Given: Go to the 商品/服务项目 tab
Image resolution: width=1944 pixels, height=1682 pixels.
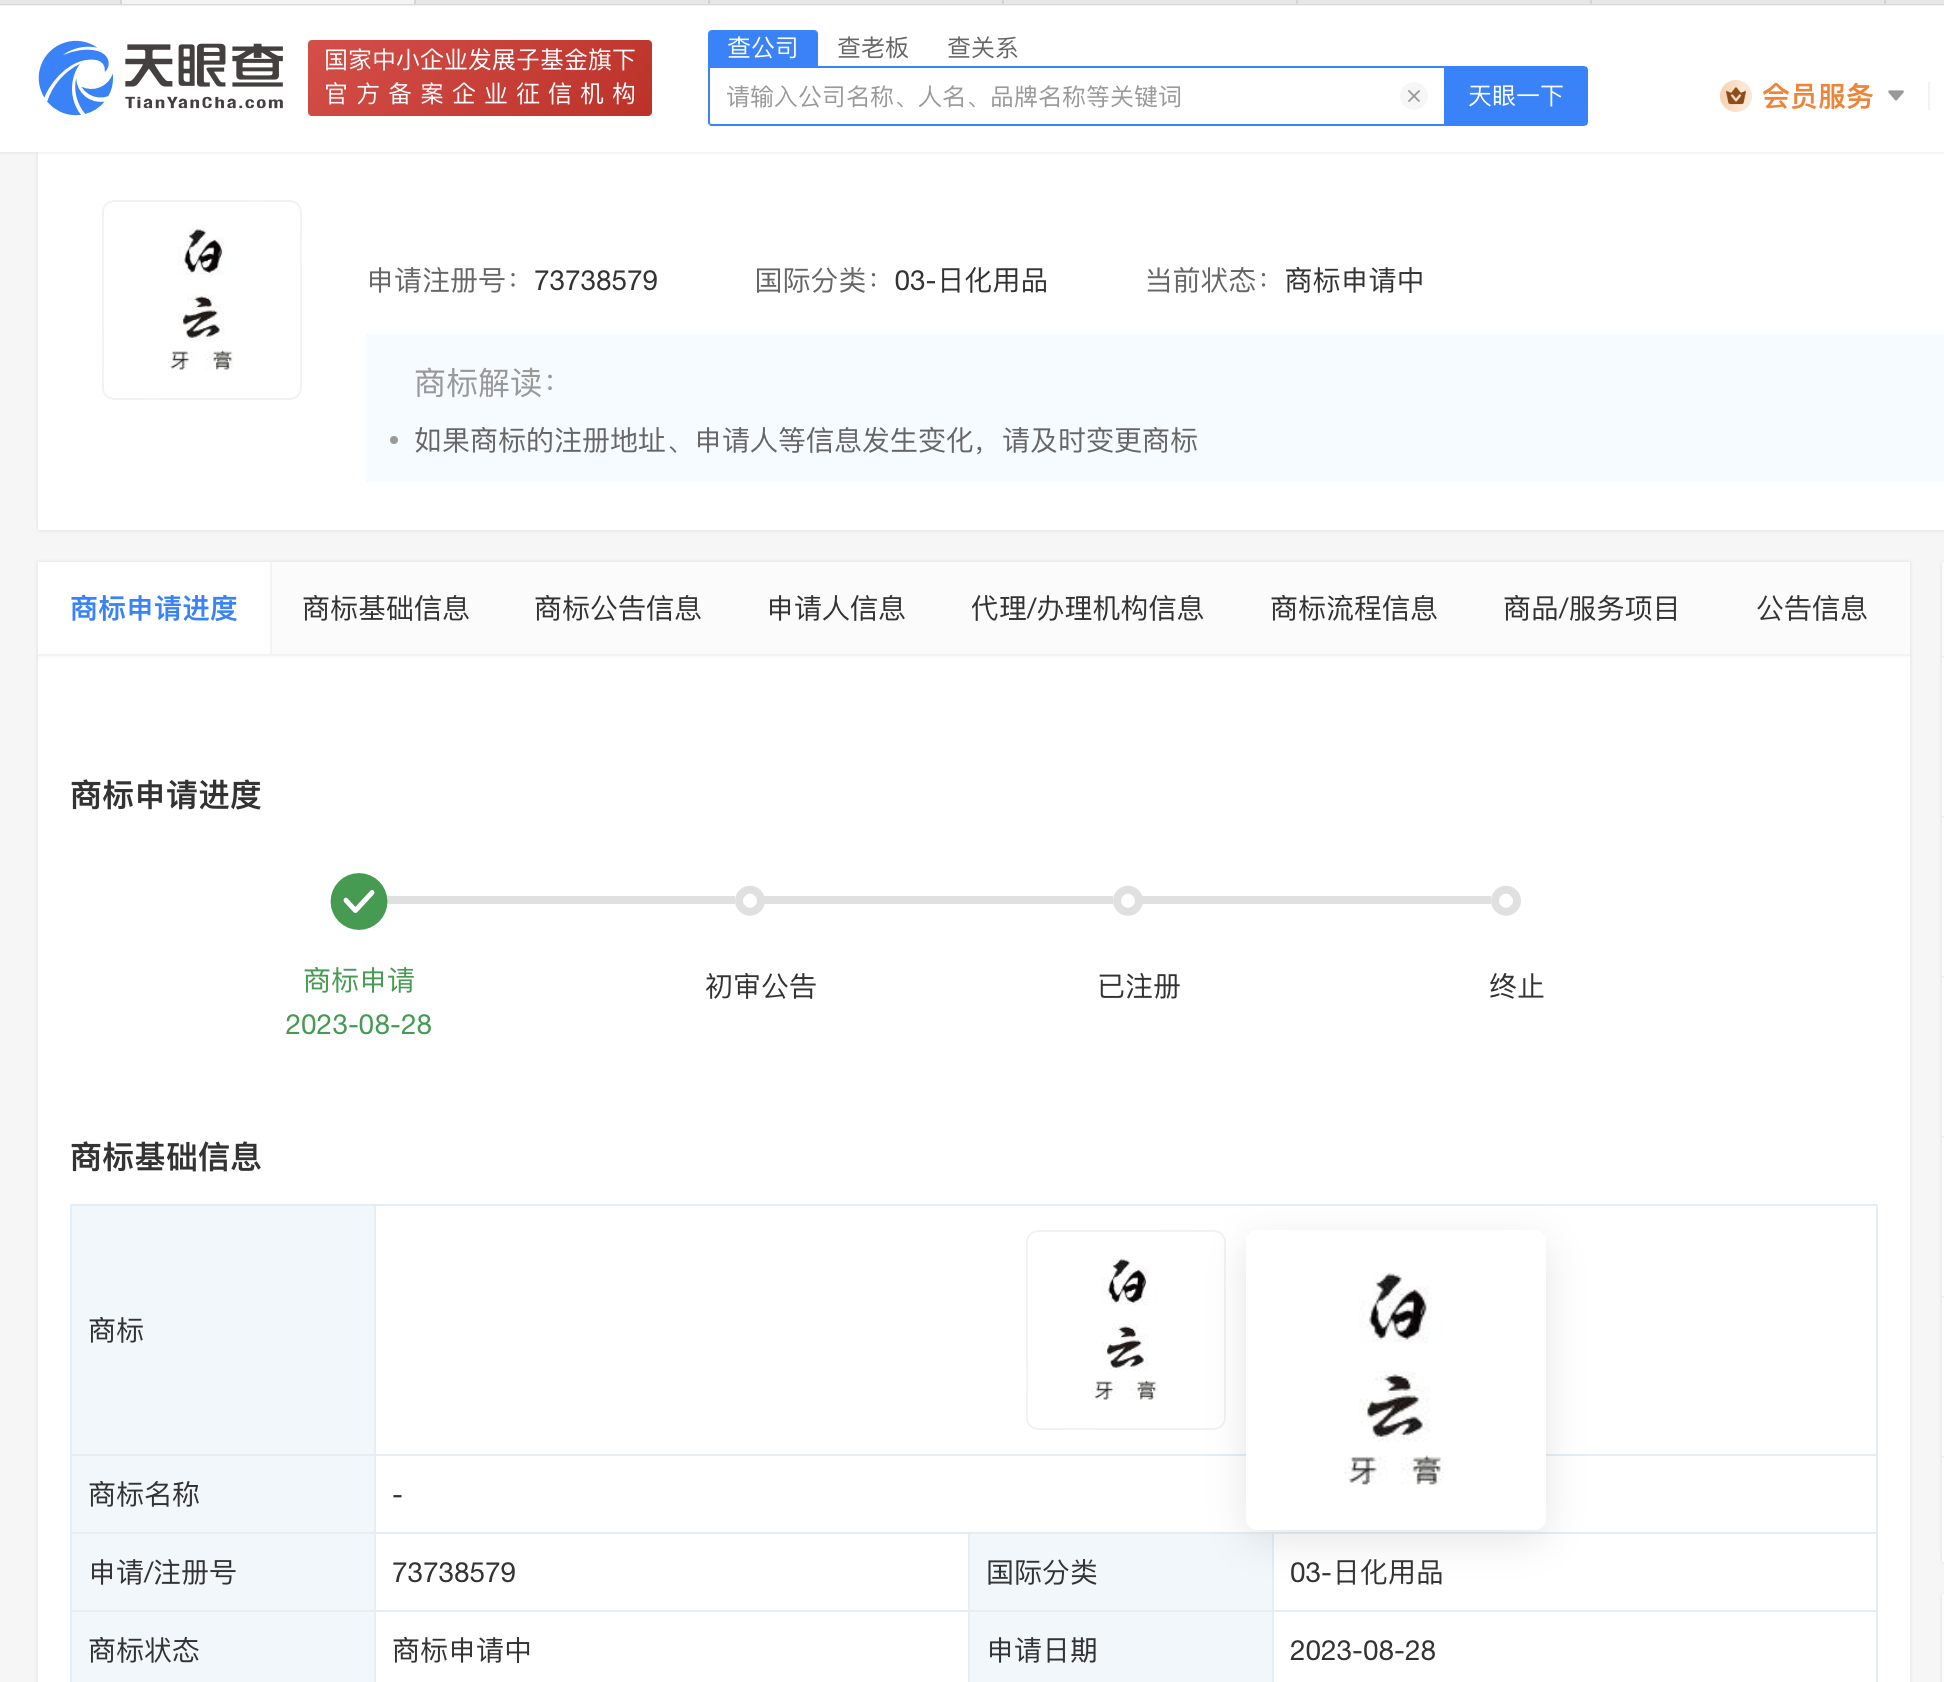Looking at the screenshot, I should [1590, 608].
